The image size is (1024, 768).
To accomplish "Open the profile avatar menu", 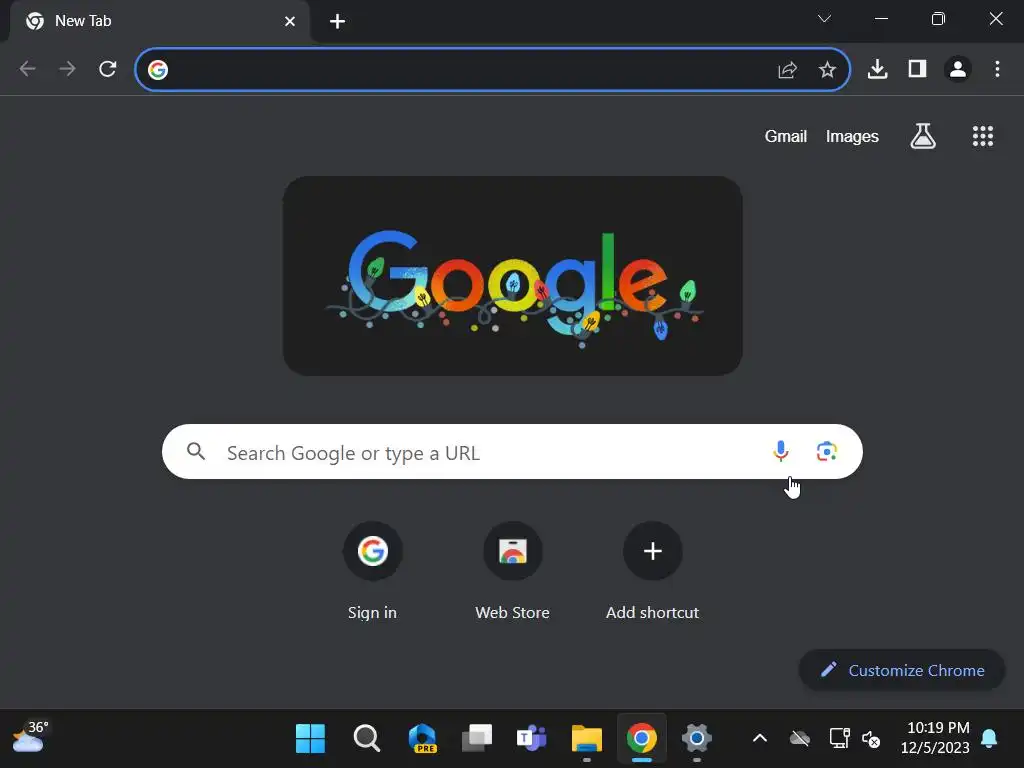I will click(x=957, y=69).
